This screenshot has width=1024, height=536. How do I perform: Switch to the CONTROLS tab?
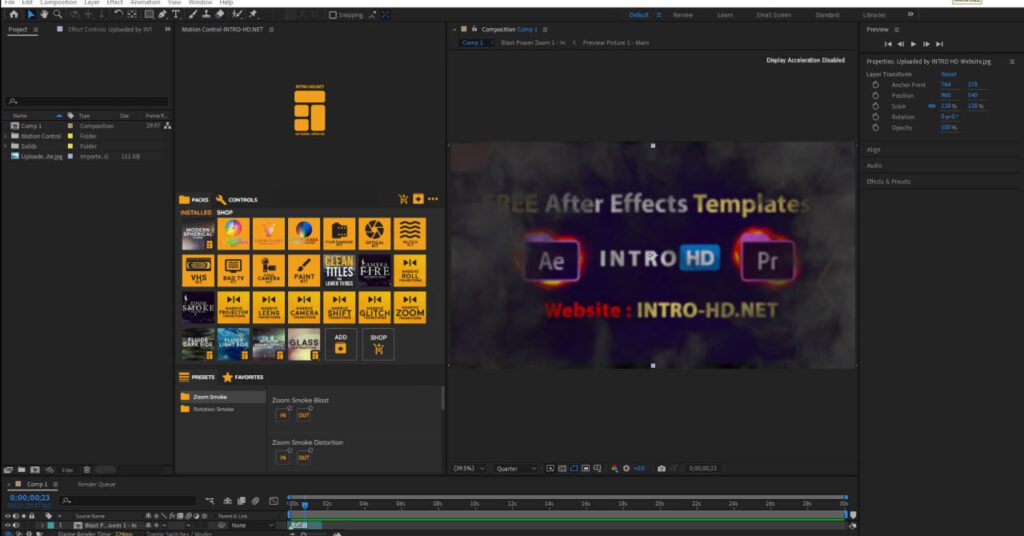(x=236, y=200)
